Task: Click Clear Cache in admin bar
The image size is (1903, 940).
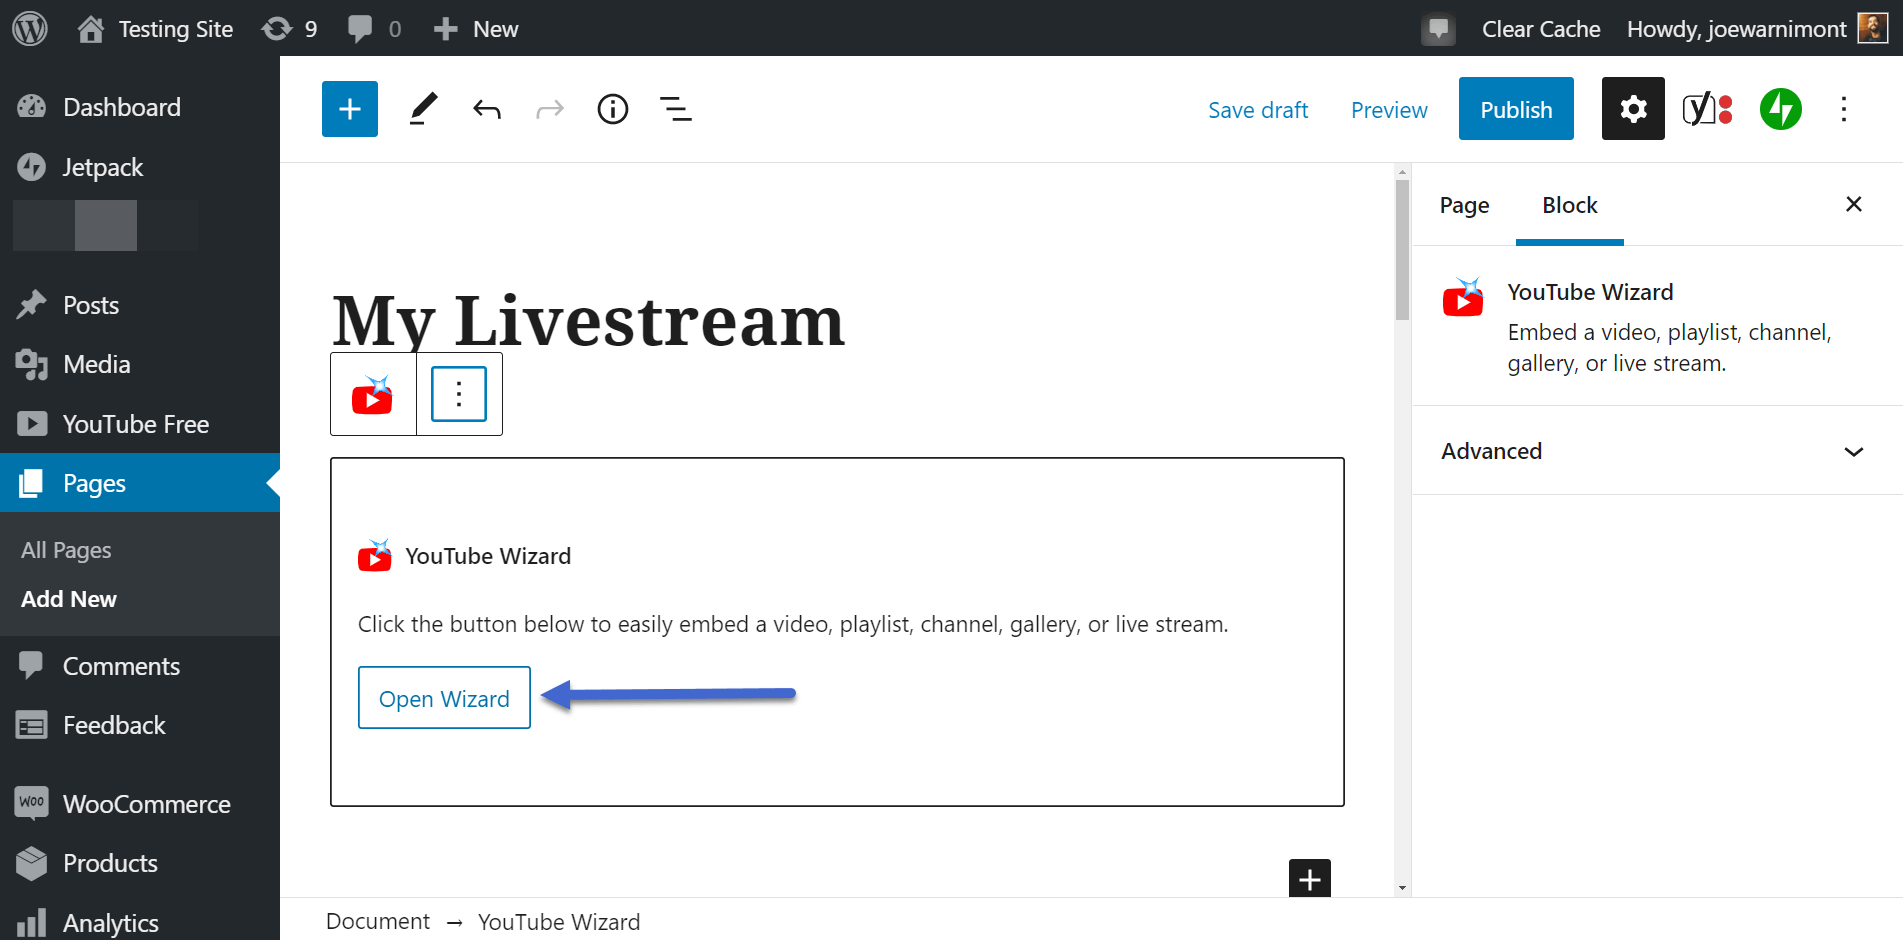Action: point(1541,29)
